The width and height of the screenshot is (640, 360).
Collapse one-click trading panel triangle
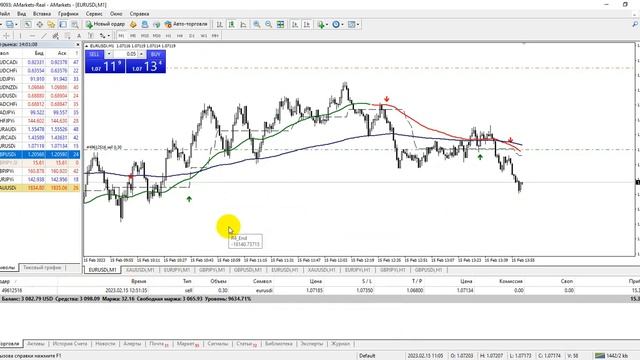coord(87,46)
